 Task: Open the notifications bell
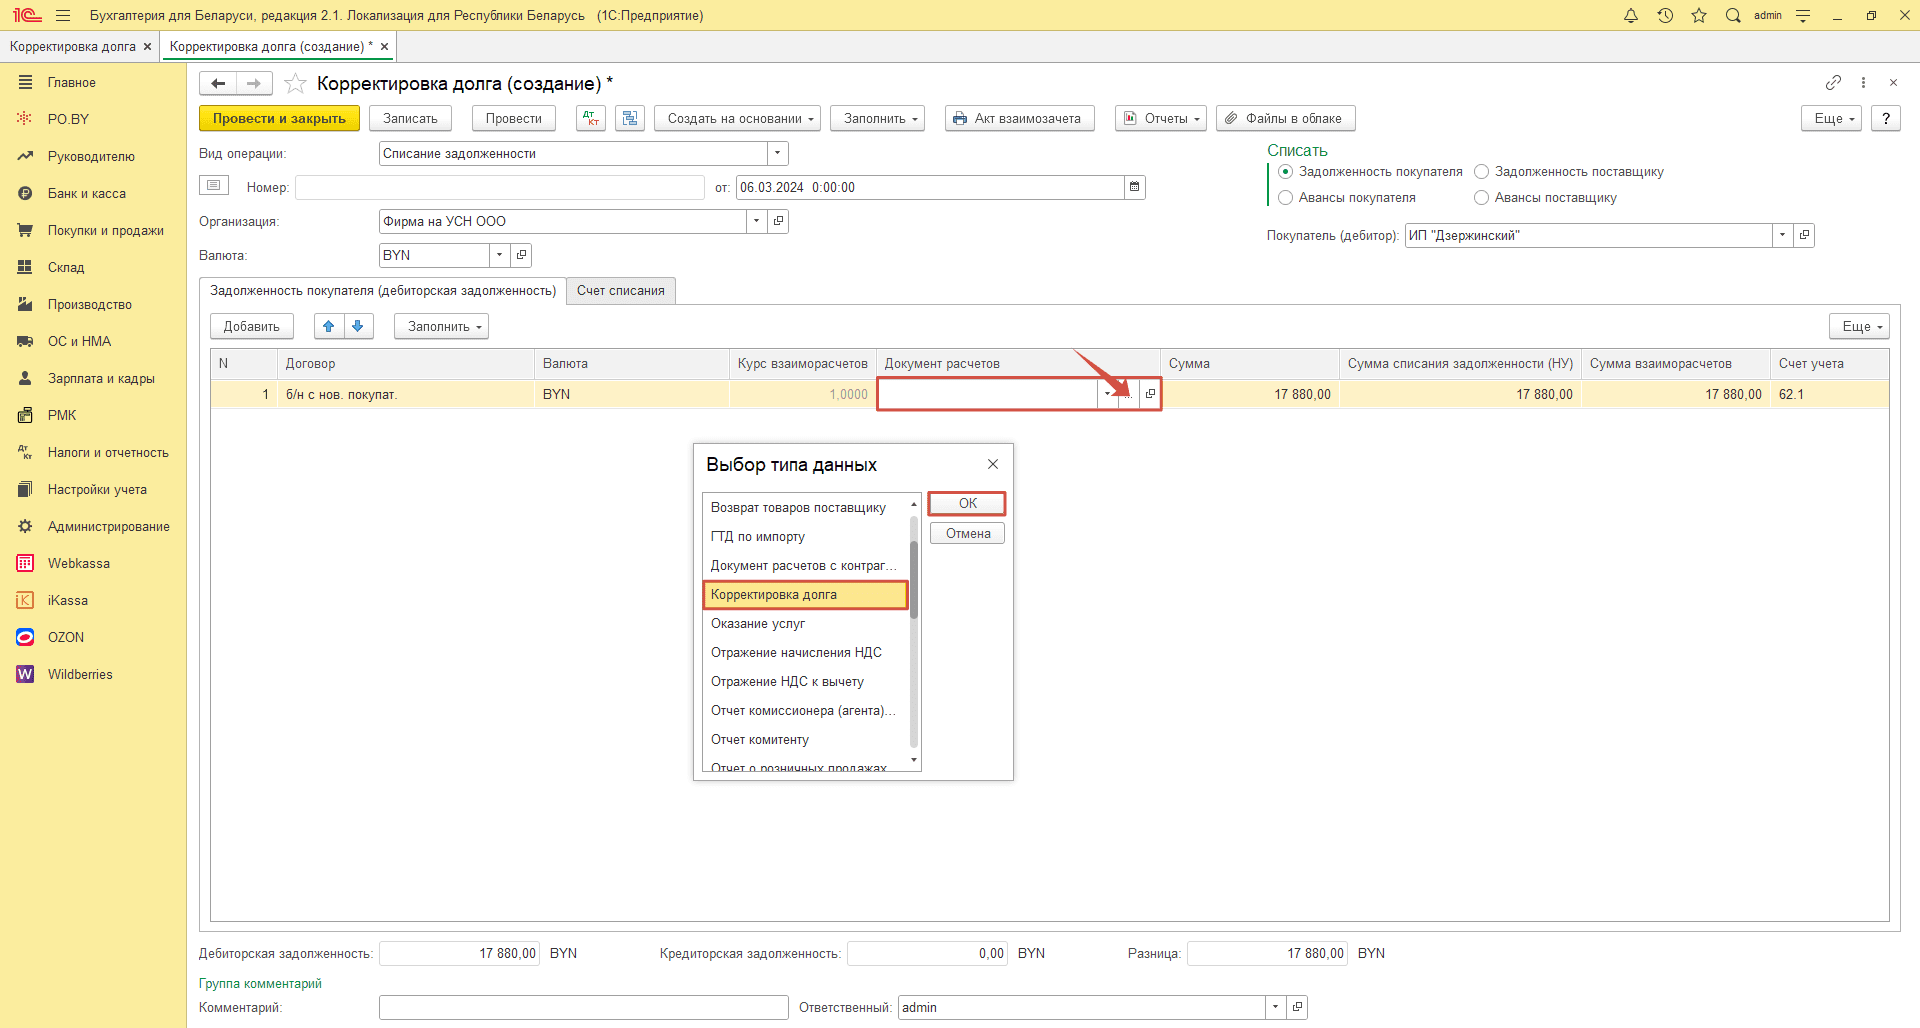(1631, 15)
